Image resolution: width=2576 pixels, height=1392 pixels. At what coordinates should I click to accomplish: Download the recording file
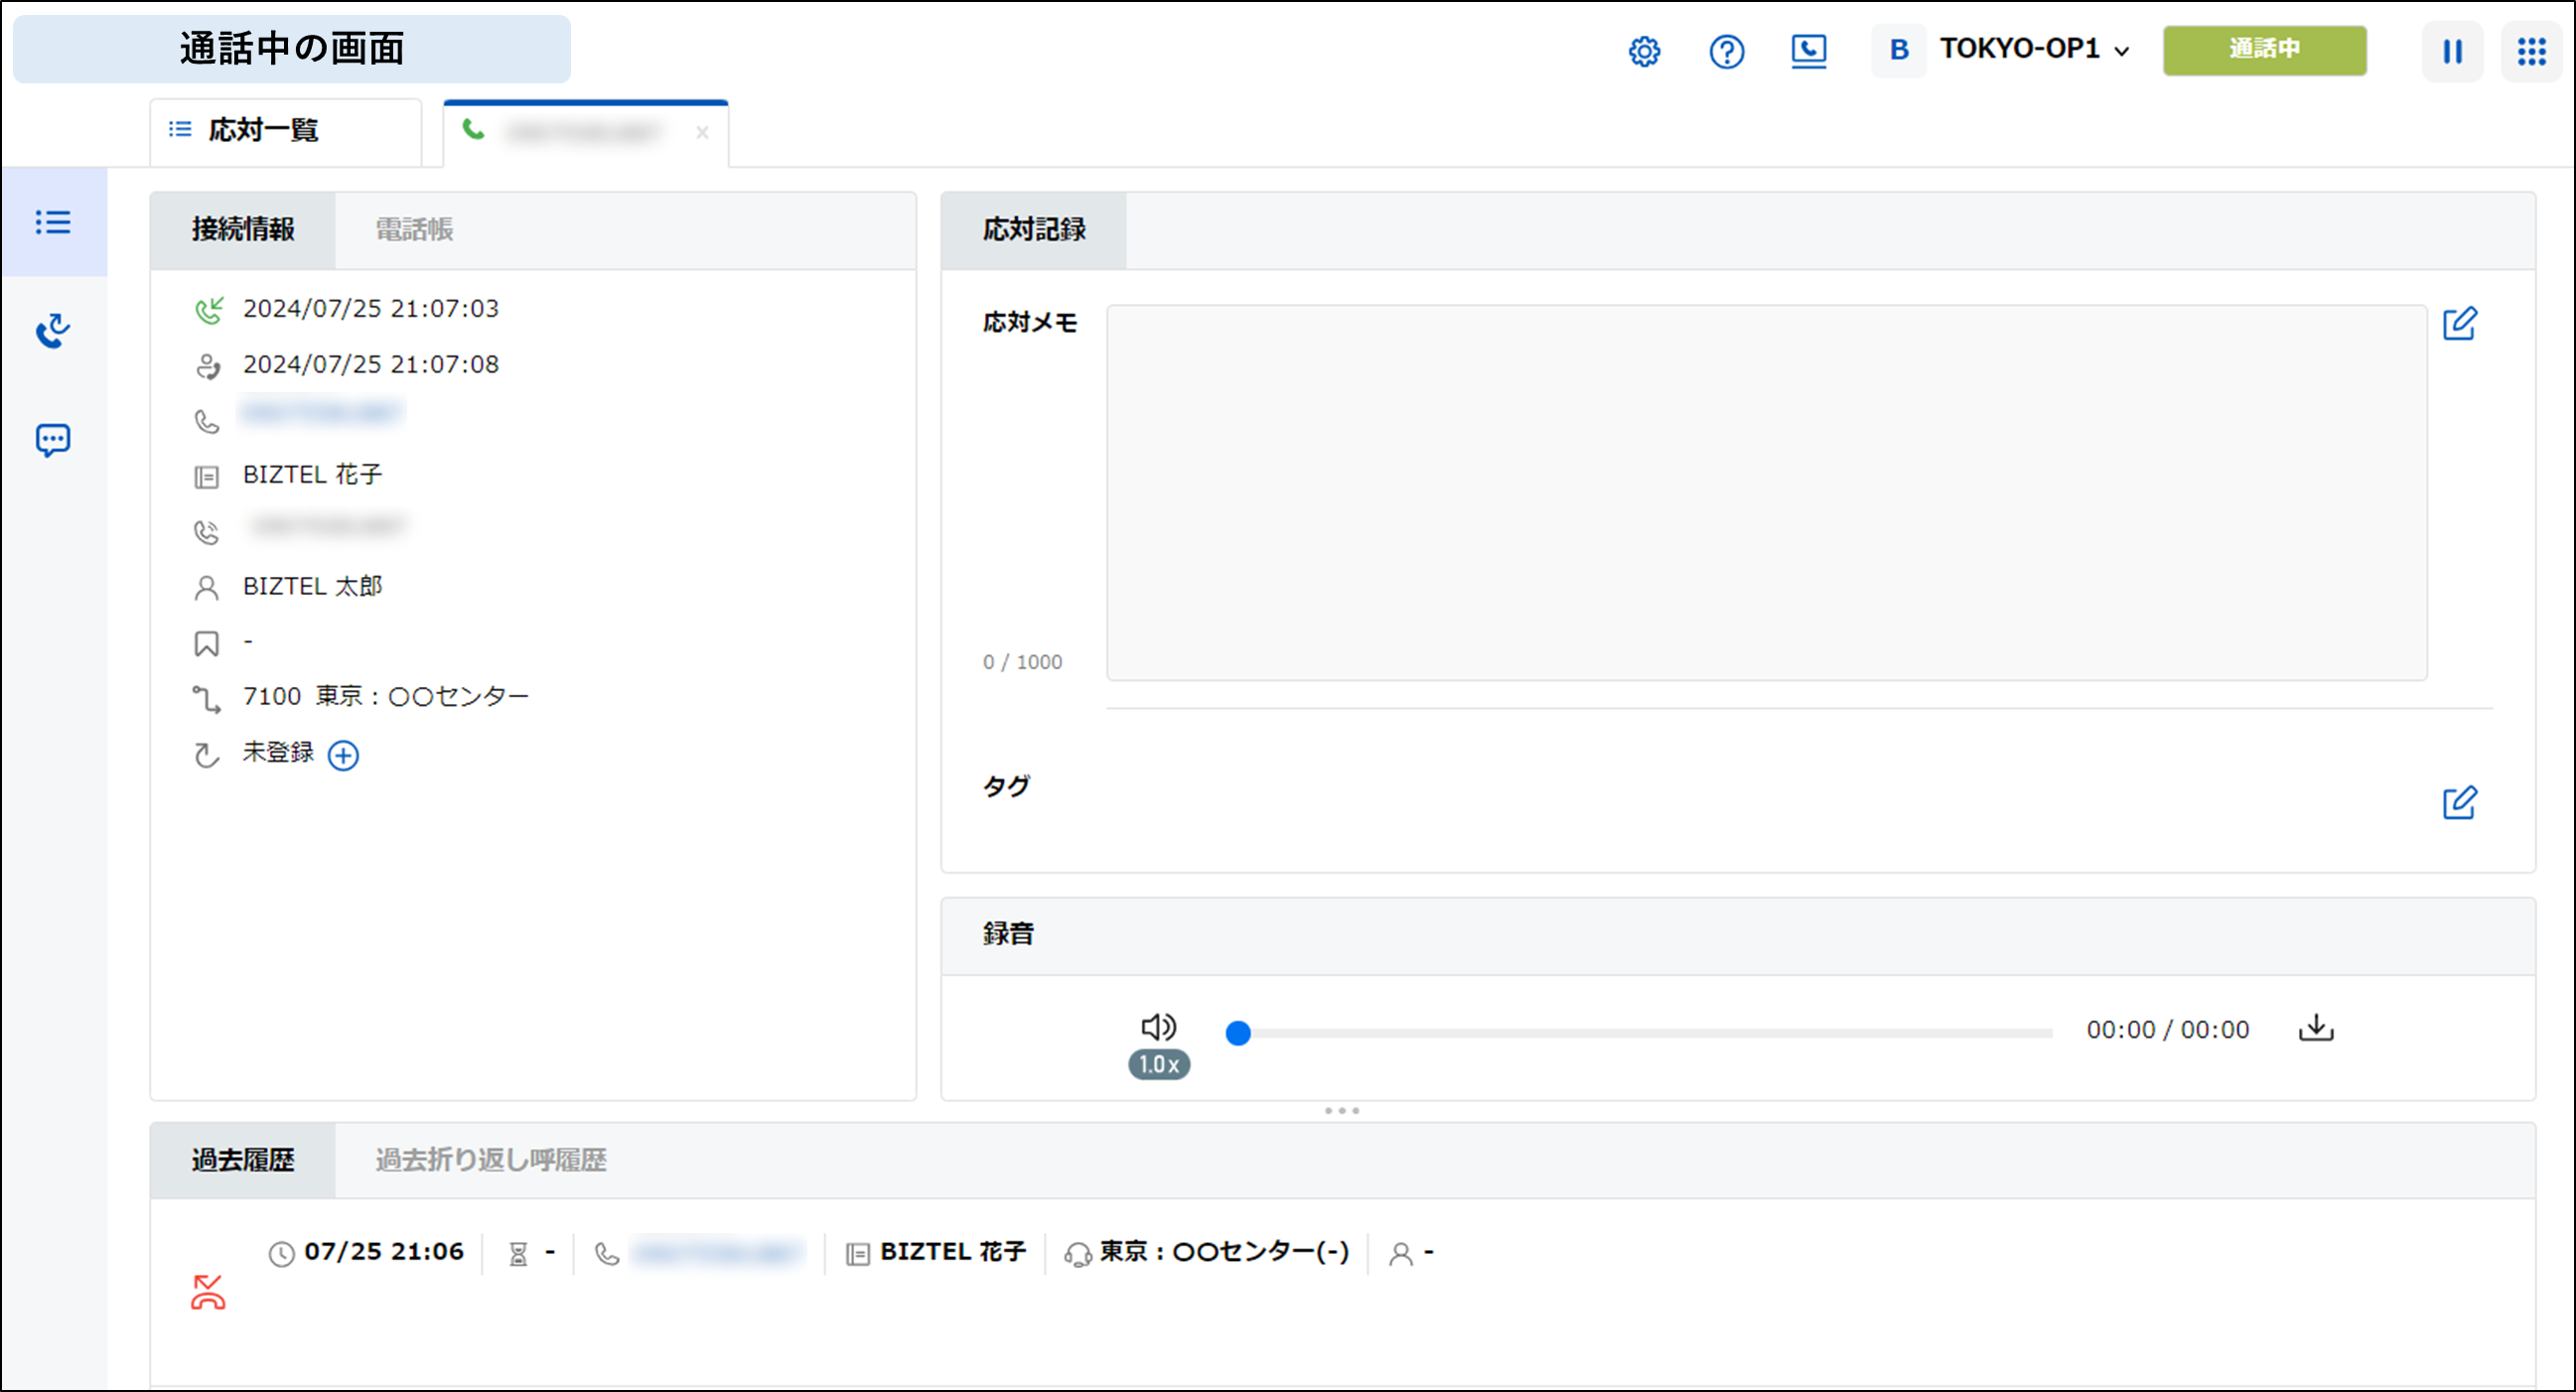[2315, 1028]
